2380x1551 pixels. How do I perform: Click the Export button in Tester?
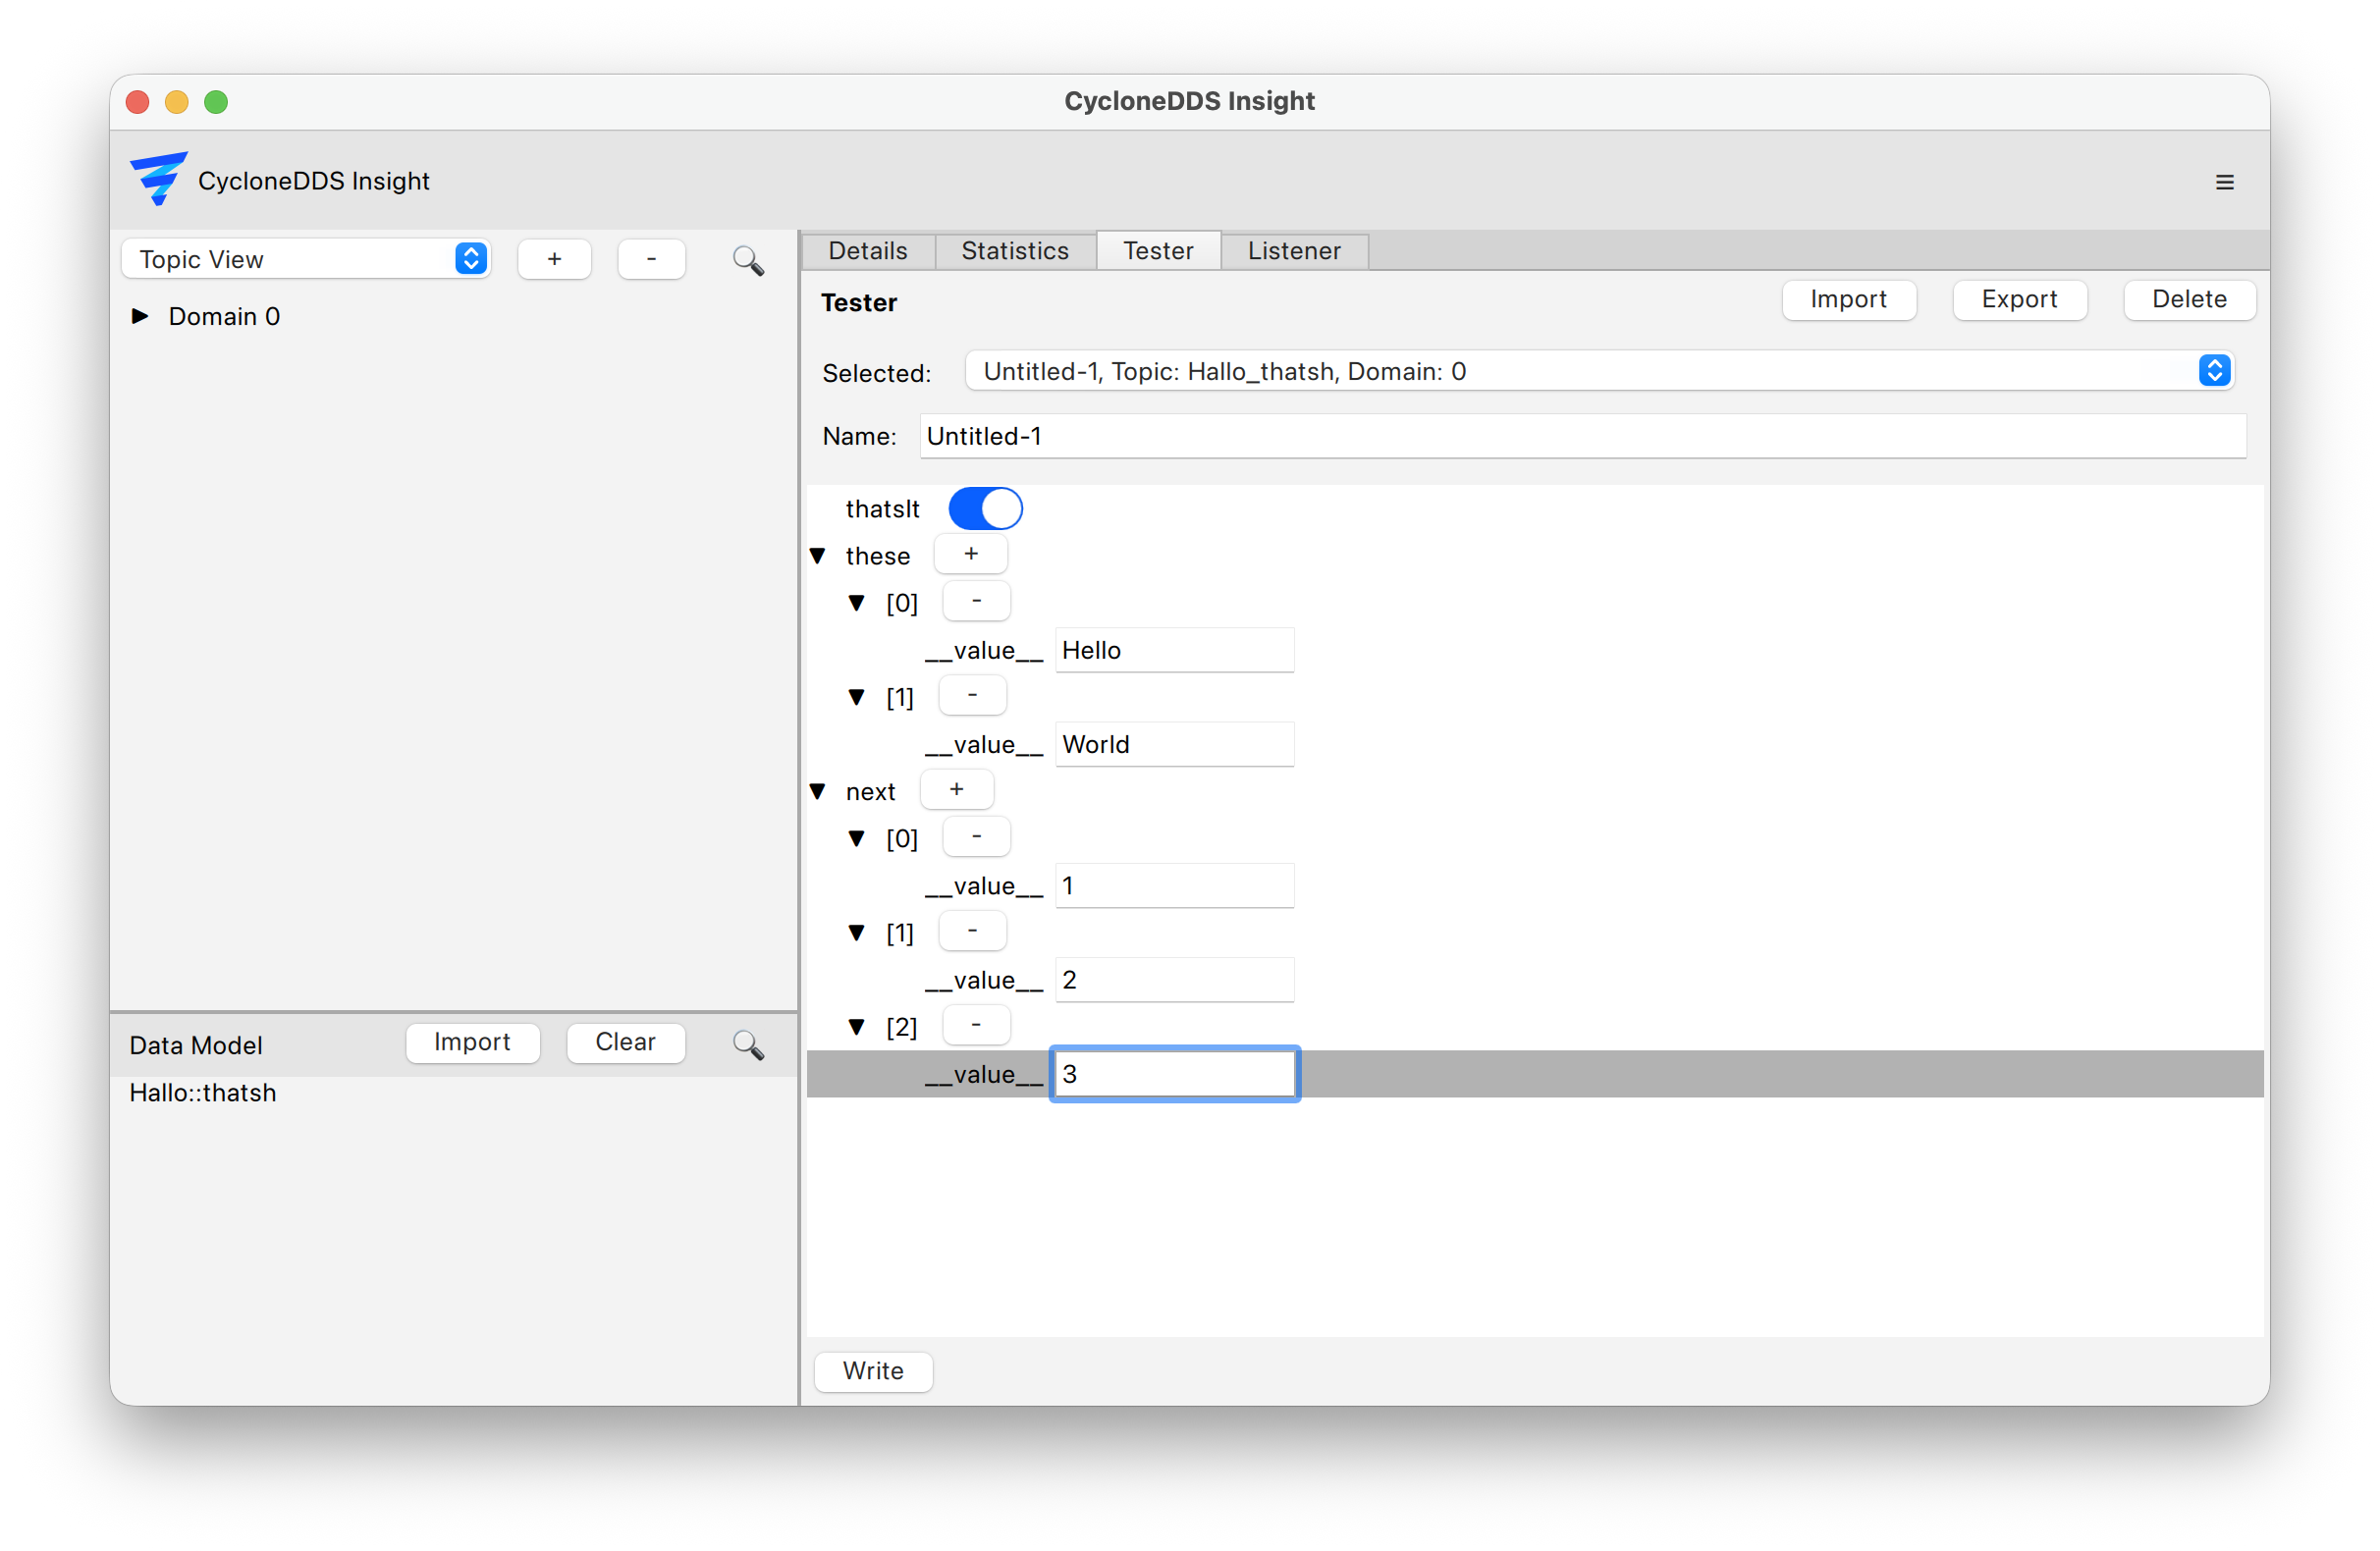[x=2018, y=300]
